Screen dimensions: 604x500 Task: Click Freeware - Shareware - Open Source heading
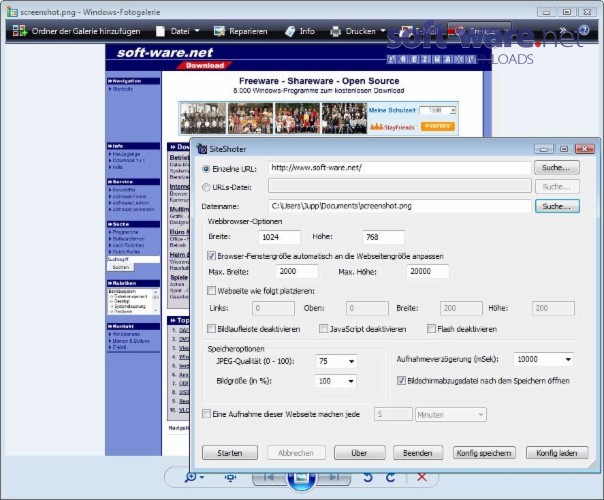319,81
